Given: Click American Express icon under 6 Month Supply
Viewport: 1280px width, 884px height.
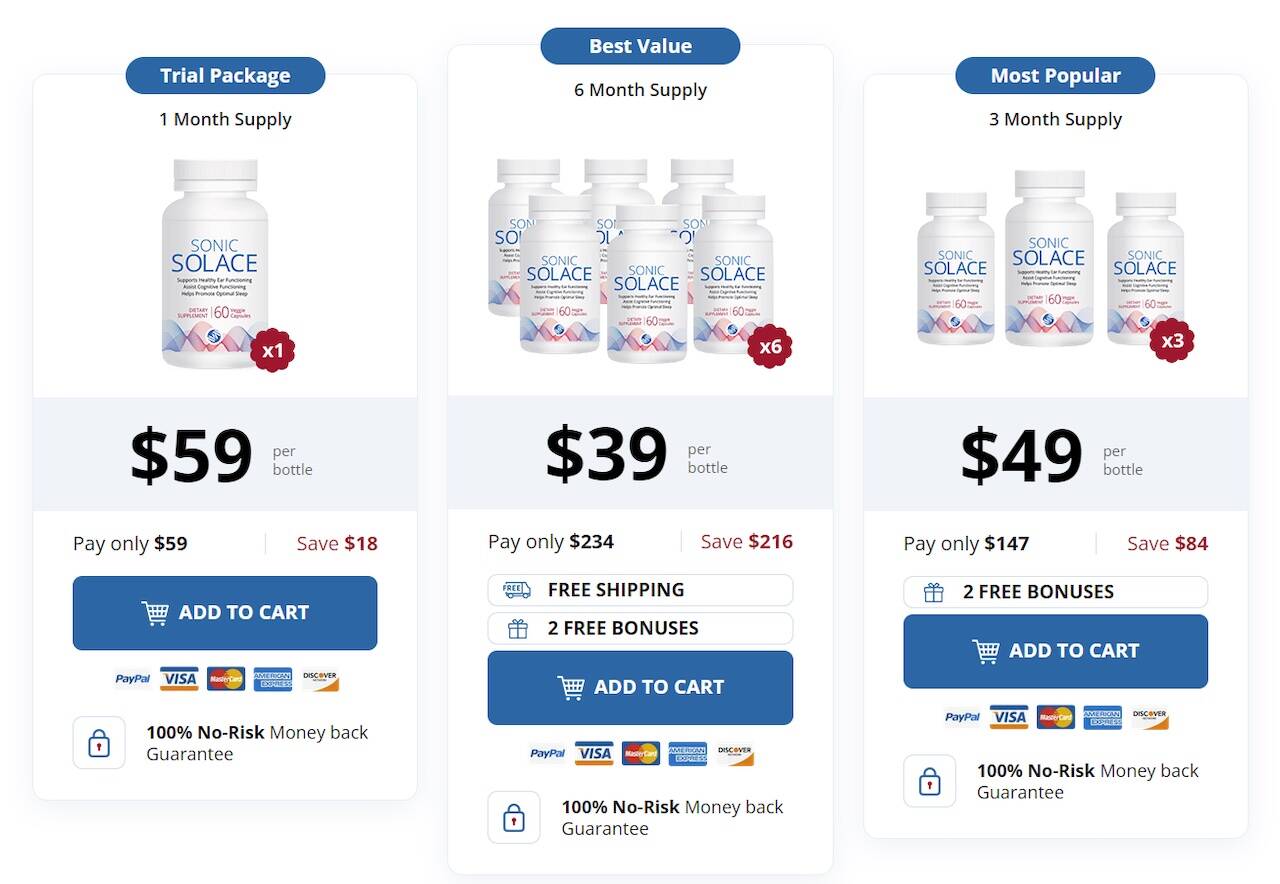Looking at the screenshot, I should click(x=687, y=753).
